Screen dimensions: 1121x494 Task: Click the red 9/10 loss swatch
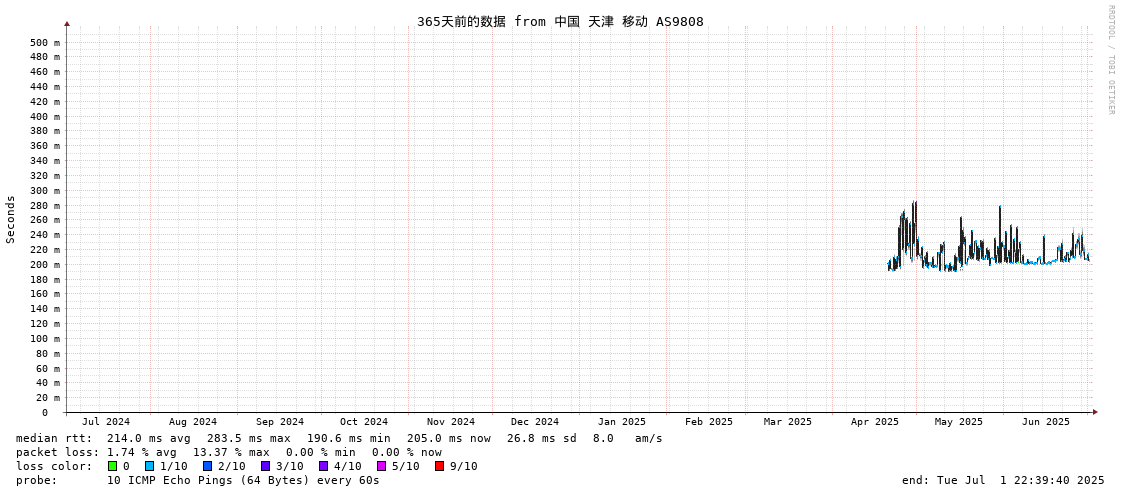(440, 466)
